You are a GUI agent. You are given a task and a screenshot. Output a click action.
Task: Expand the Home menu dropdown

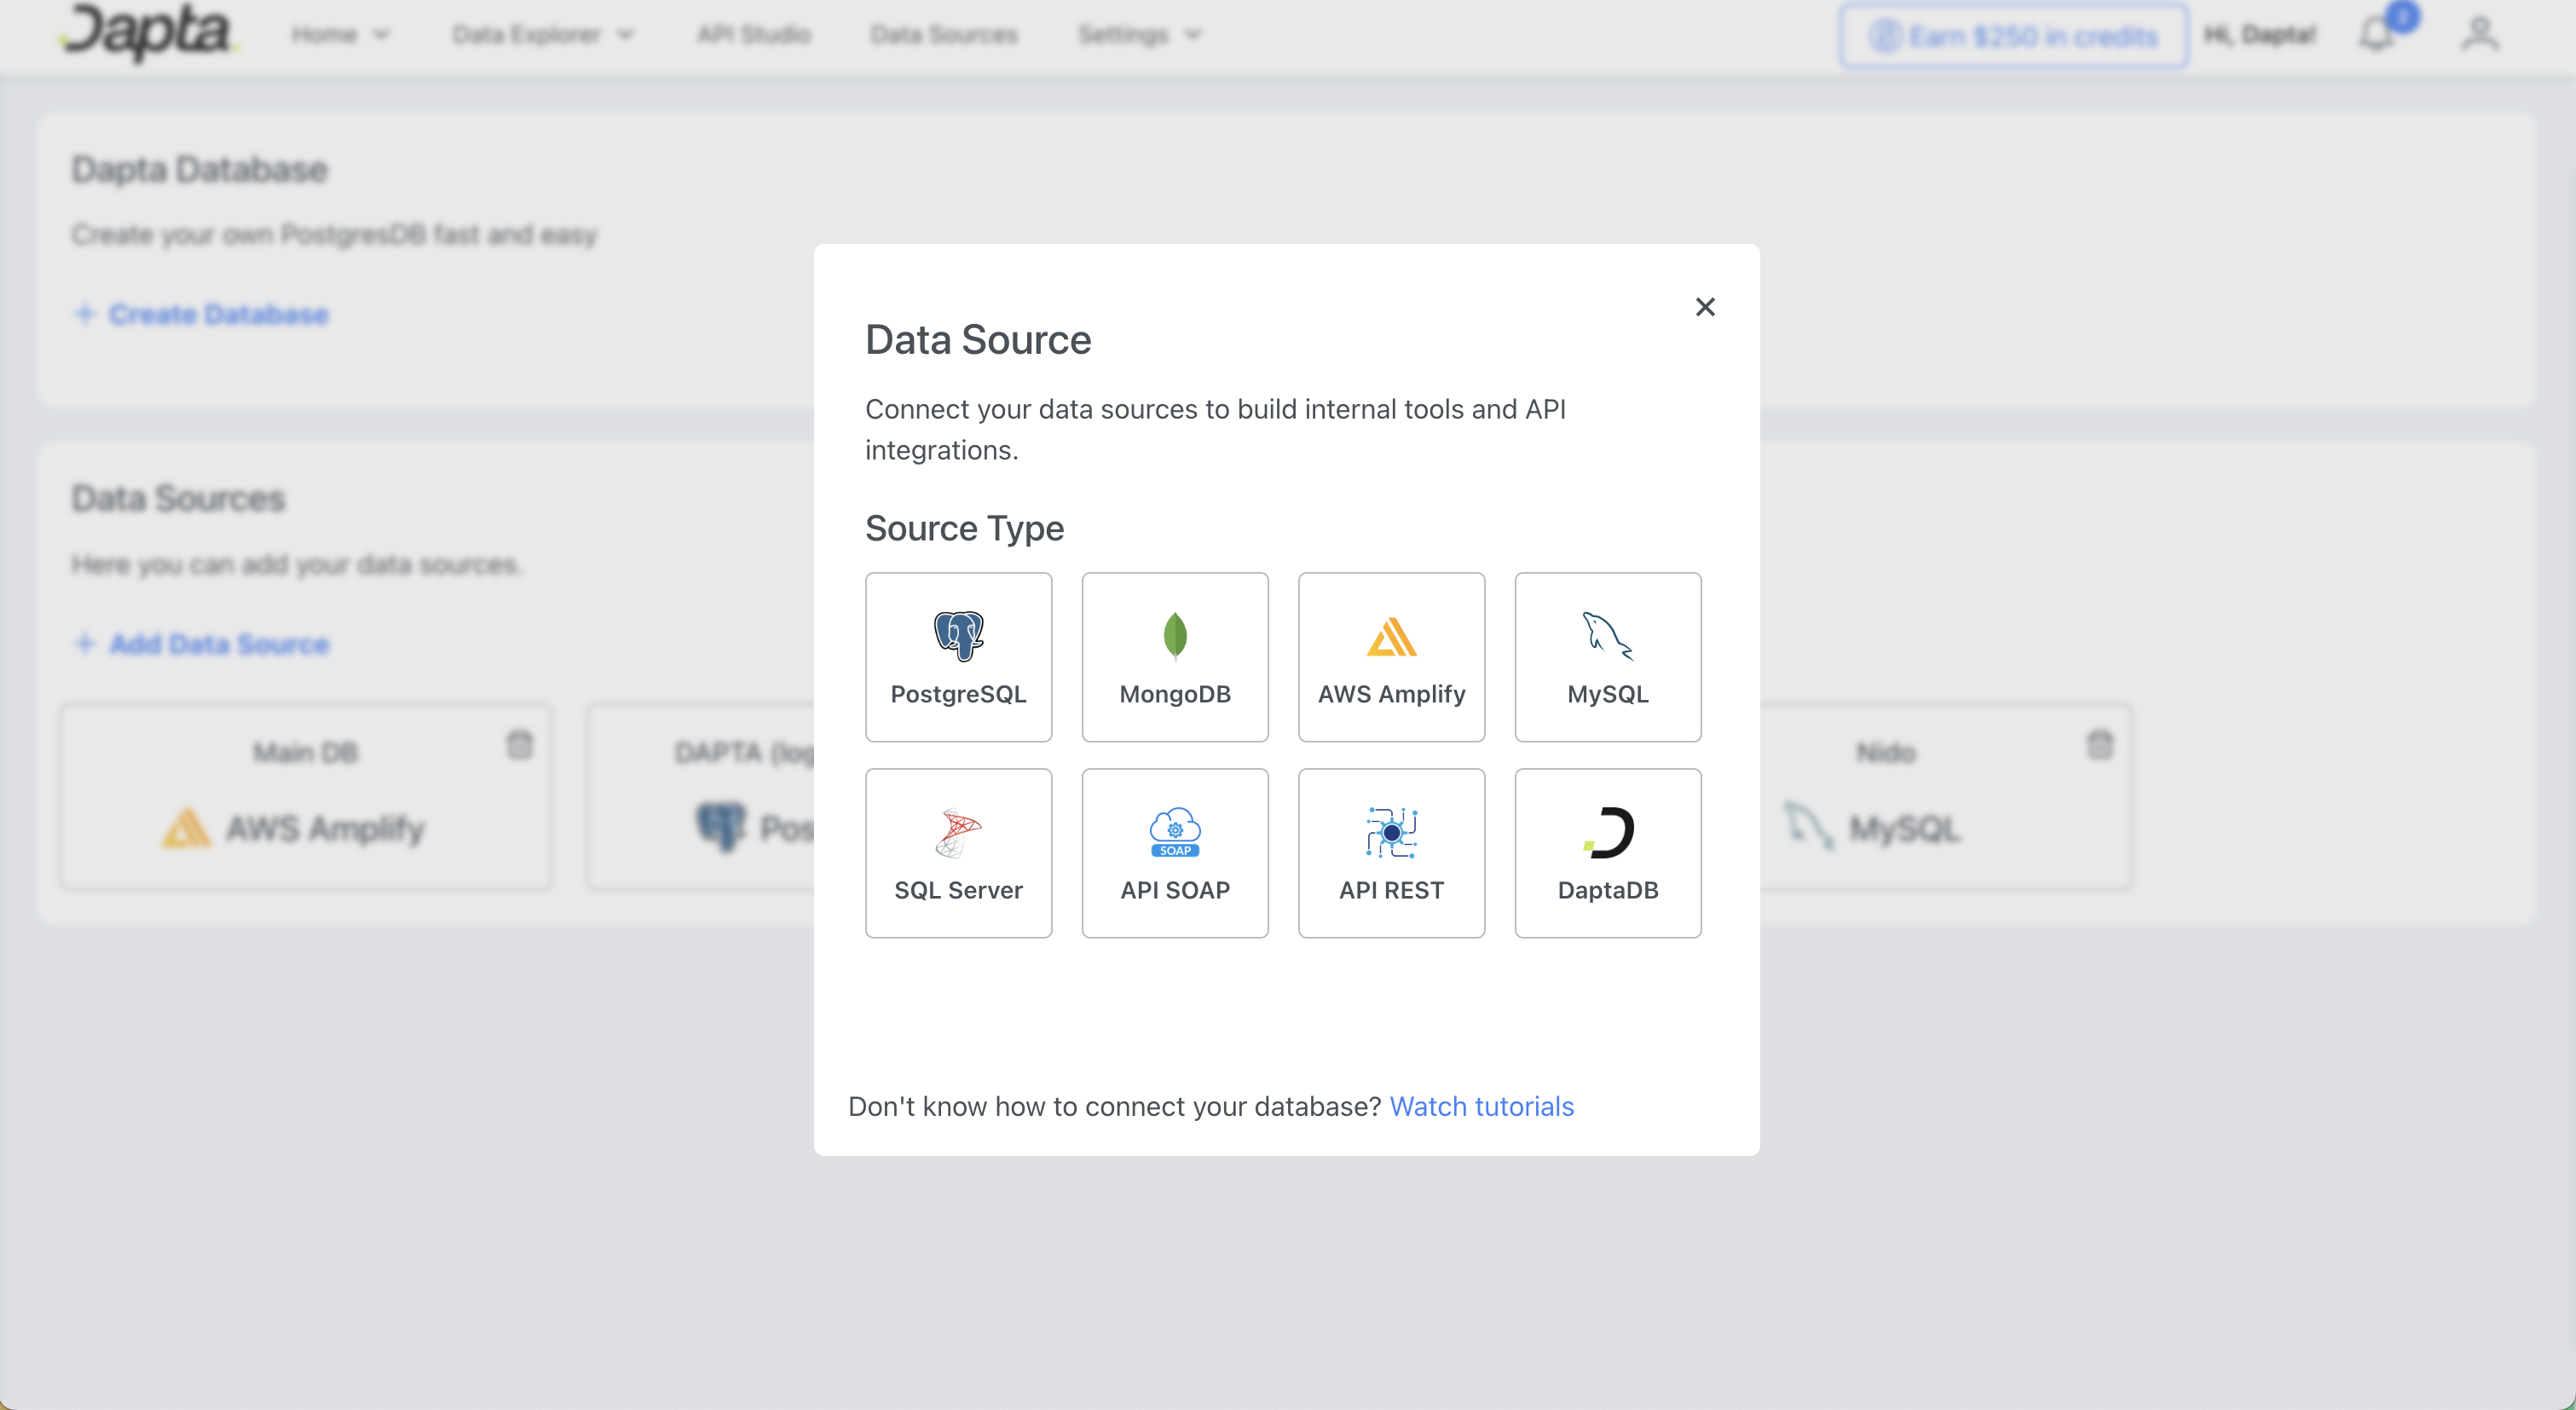click(340, 35)
